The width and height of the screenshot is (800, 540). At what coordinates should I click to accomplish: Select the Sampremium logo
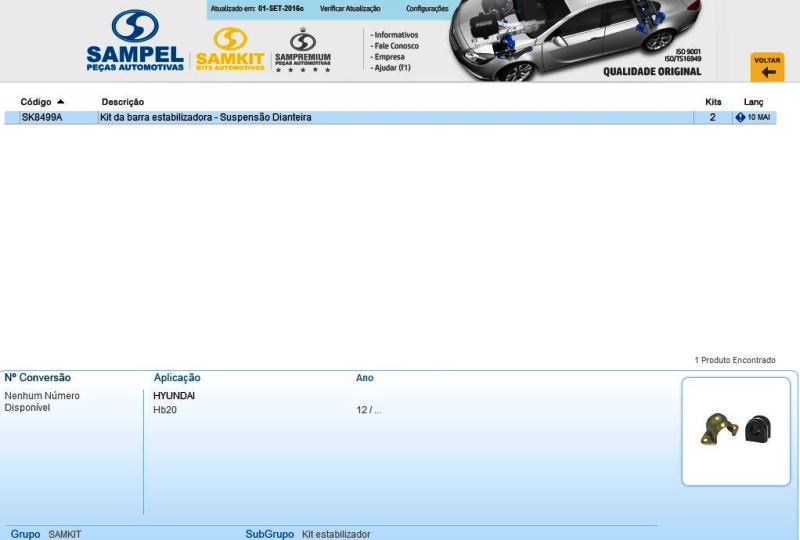tap(302, 50)
